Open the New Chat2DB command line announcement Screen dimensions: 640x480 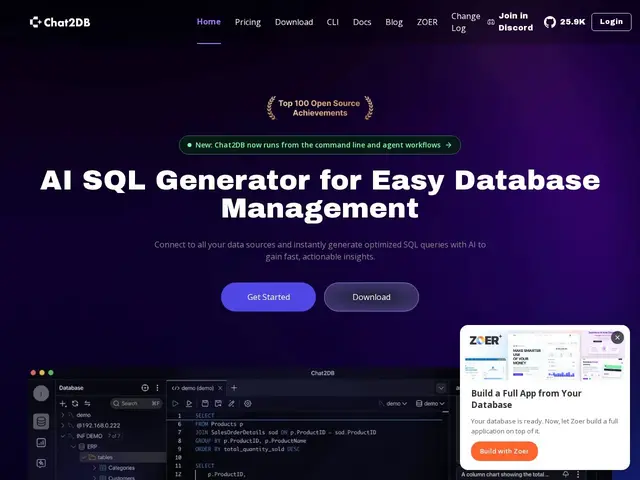point(320,145)
